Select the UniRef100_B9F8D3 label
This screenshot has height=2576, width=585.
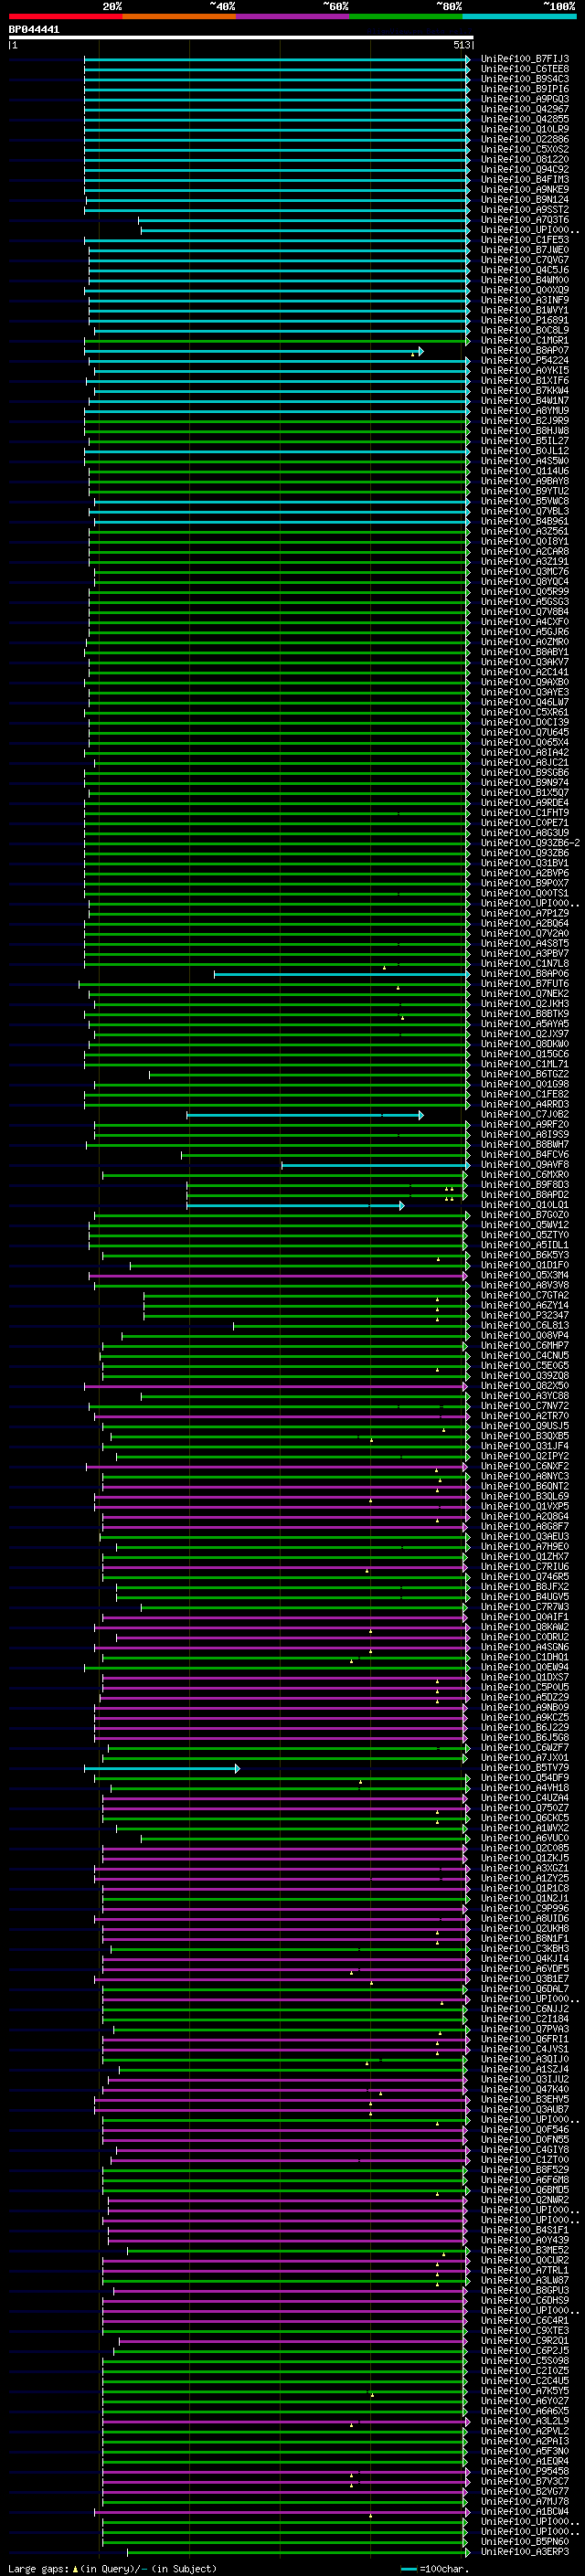tap(525, 1184)
